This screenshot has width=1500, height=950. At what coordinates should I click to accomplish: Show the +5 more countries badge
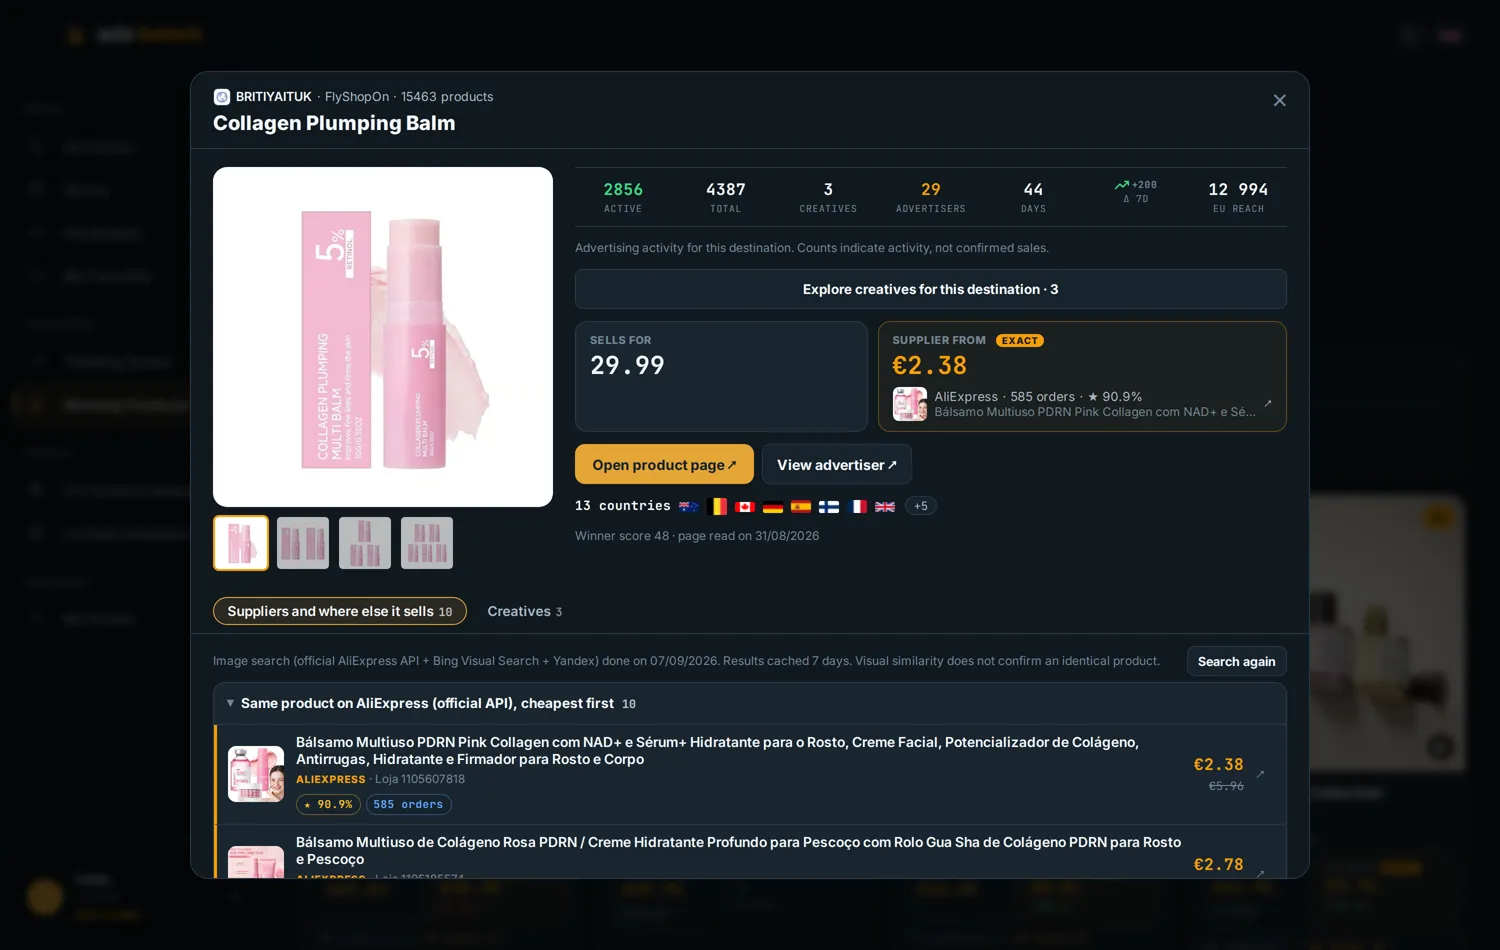[921, 506]
